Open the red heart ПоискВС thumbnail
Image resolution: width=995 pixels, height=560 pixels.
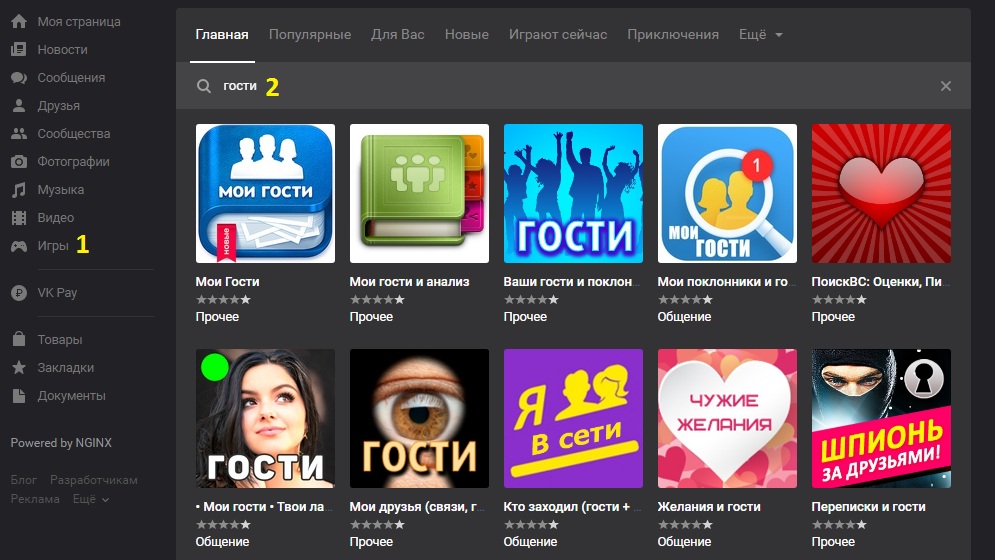[881, 193]
